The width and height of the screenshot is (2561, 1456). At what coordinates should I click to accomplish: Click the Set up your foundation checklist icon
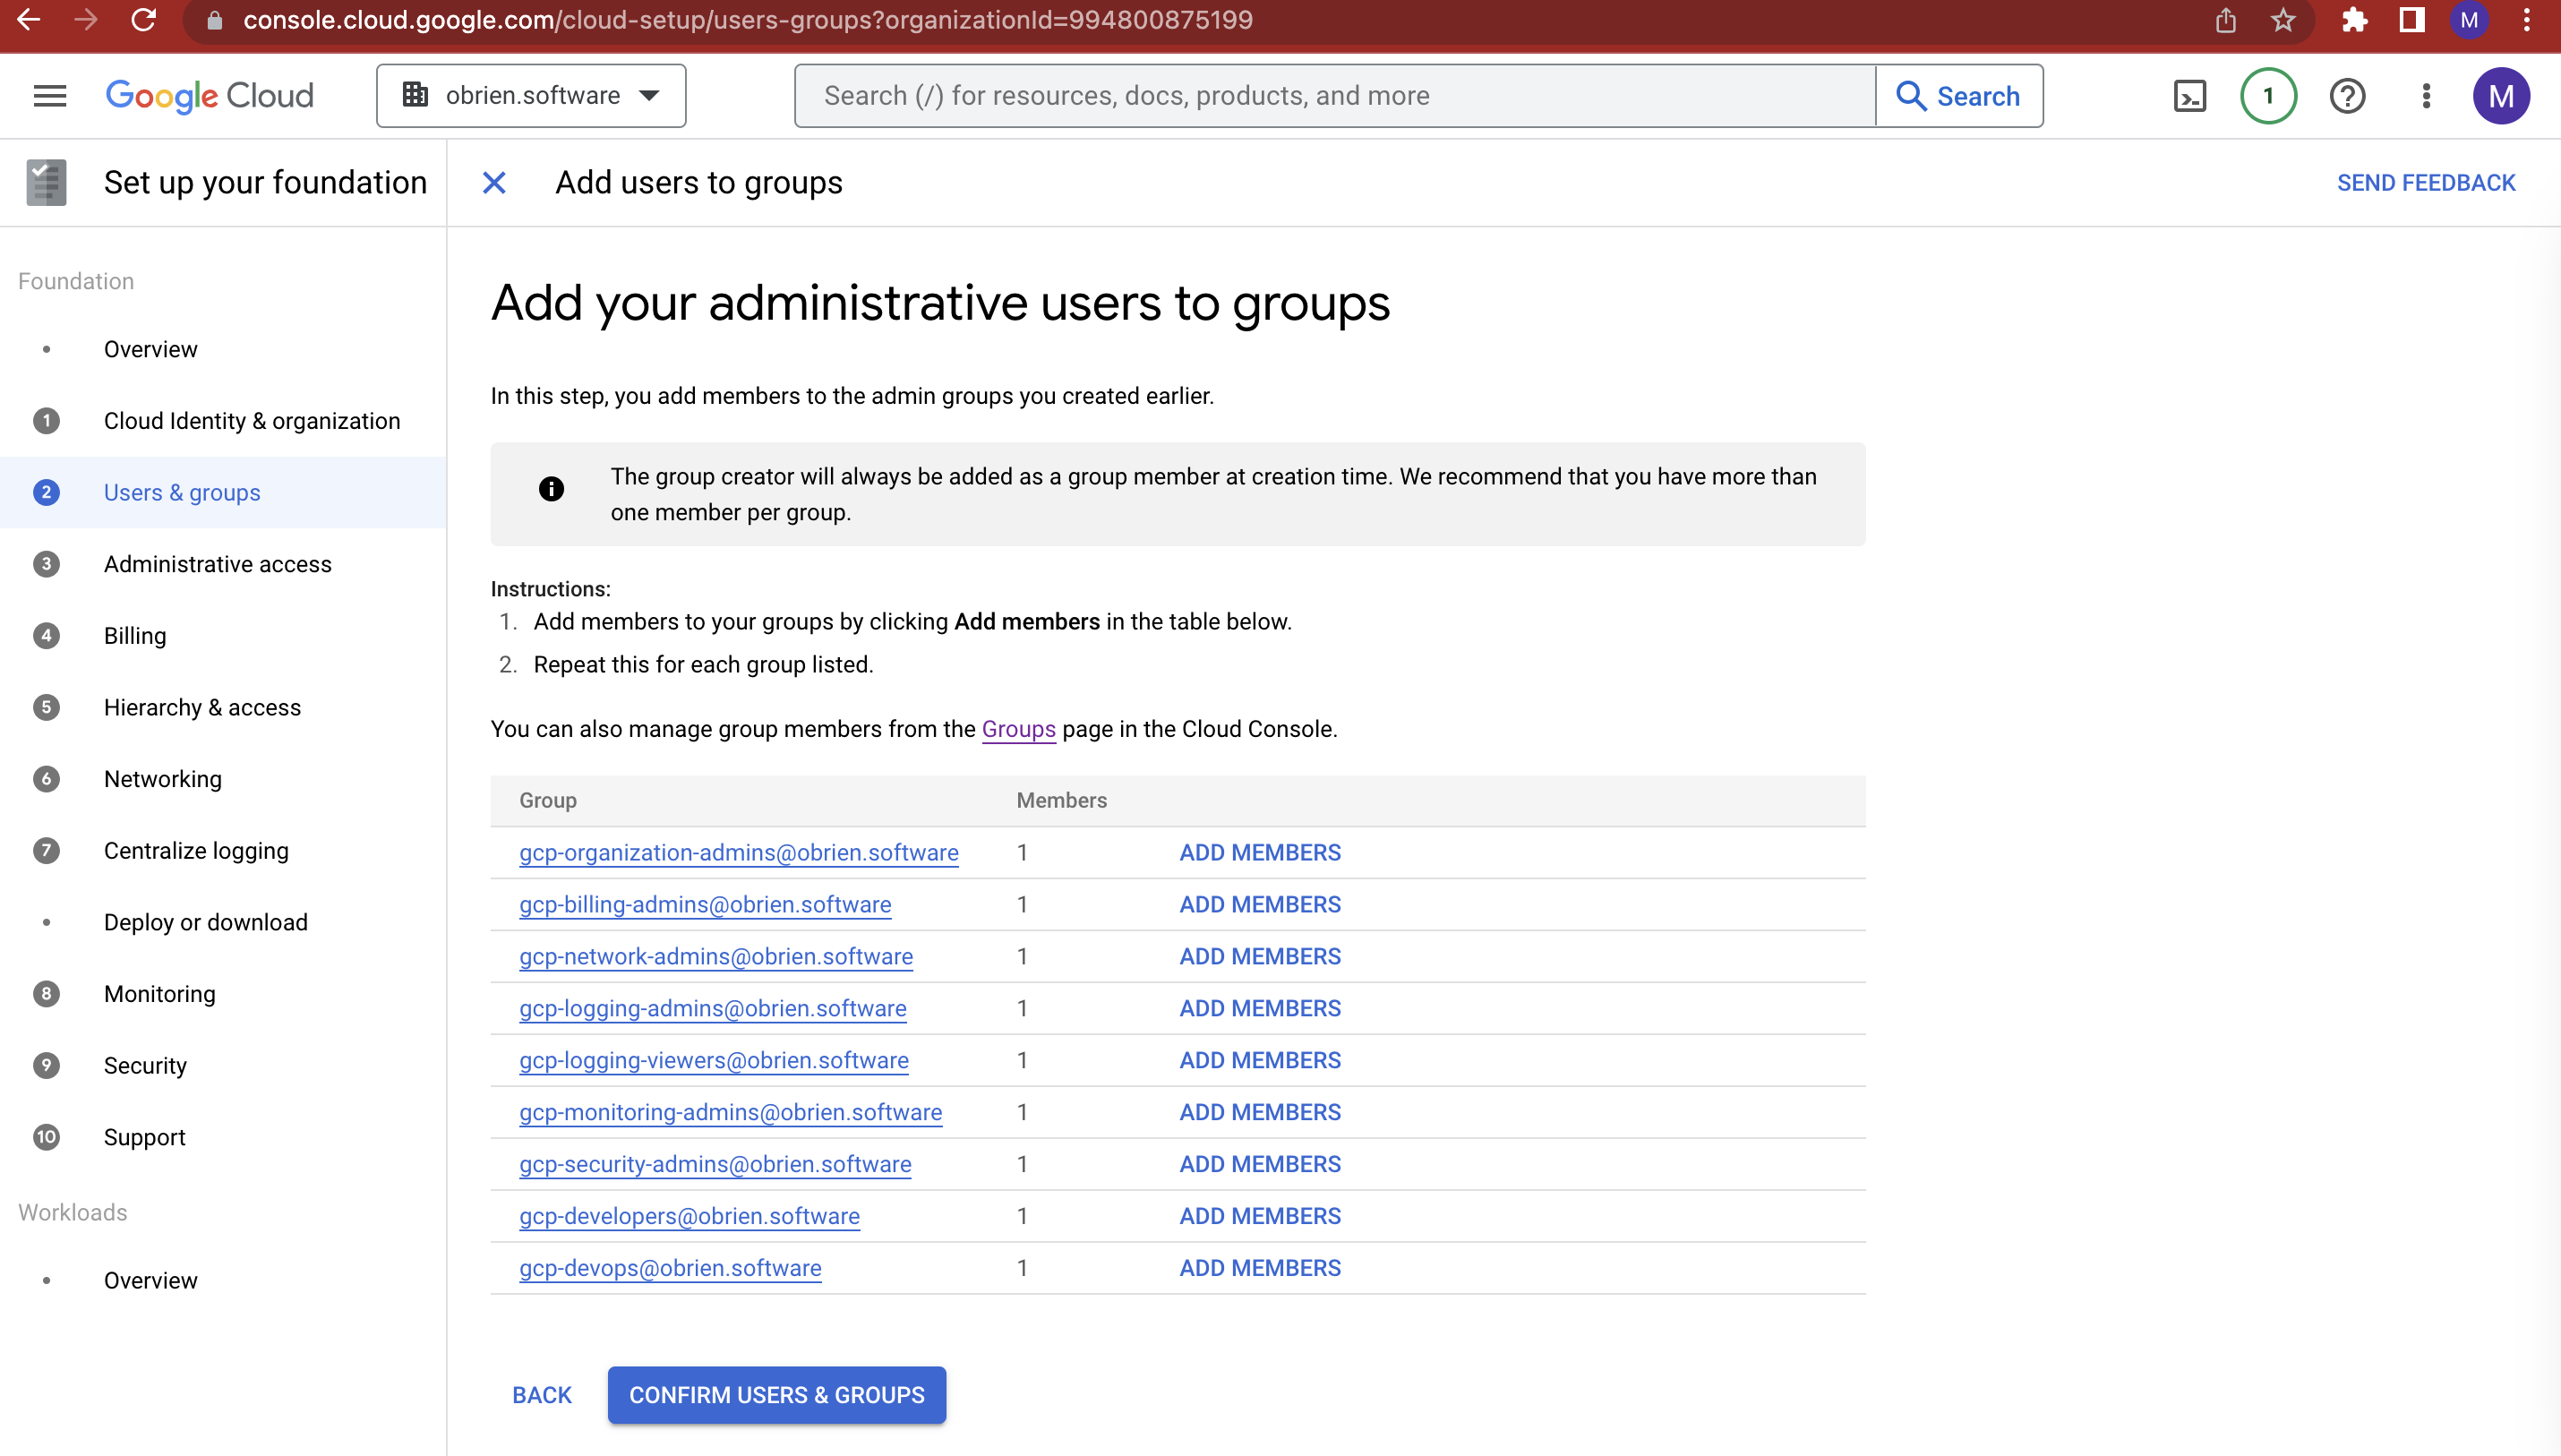(45, 182)
